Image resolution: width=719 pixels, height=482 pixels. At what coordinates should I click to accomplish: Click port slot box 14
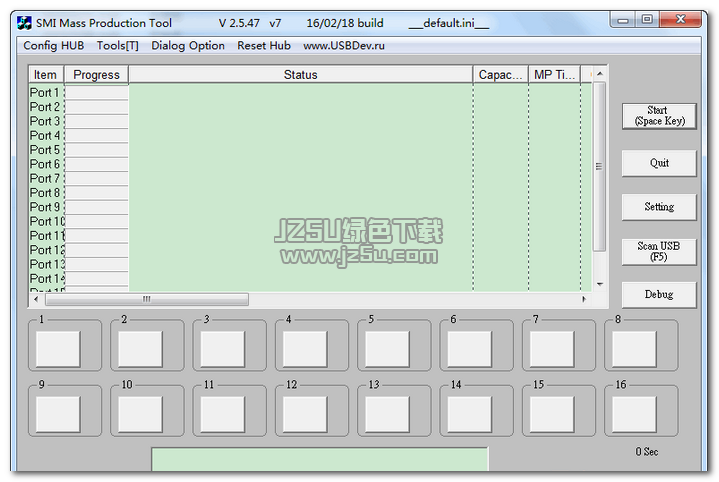(x=470, y=415)
